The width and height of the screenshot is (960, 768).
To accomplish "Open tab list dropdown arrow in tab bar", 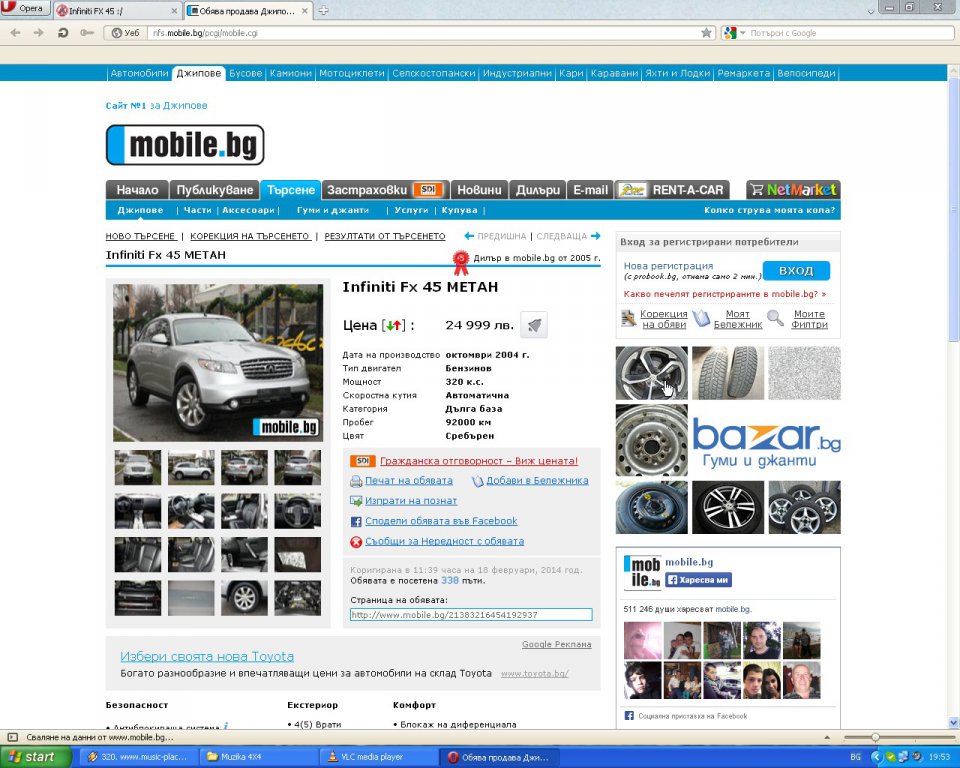I will 871,11.
